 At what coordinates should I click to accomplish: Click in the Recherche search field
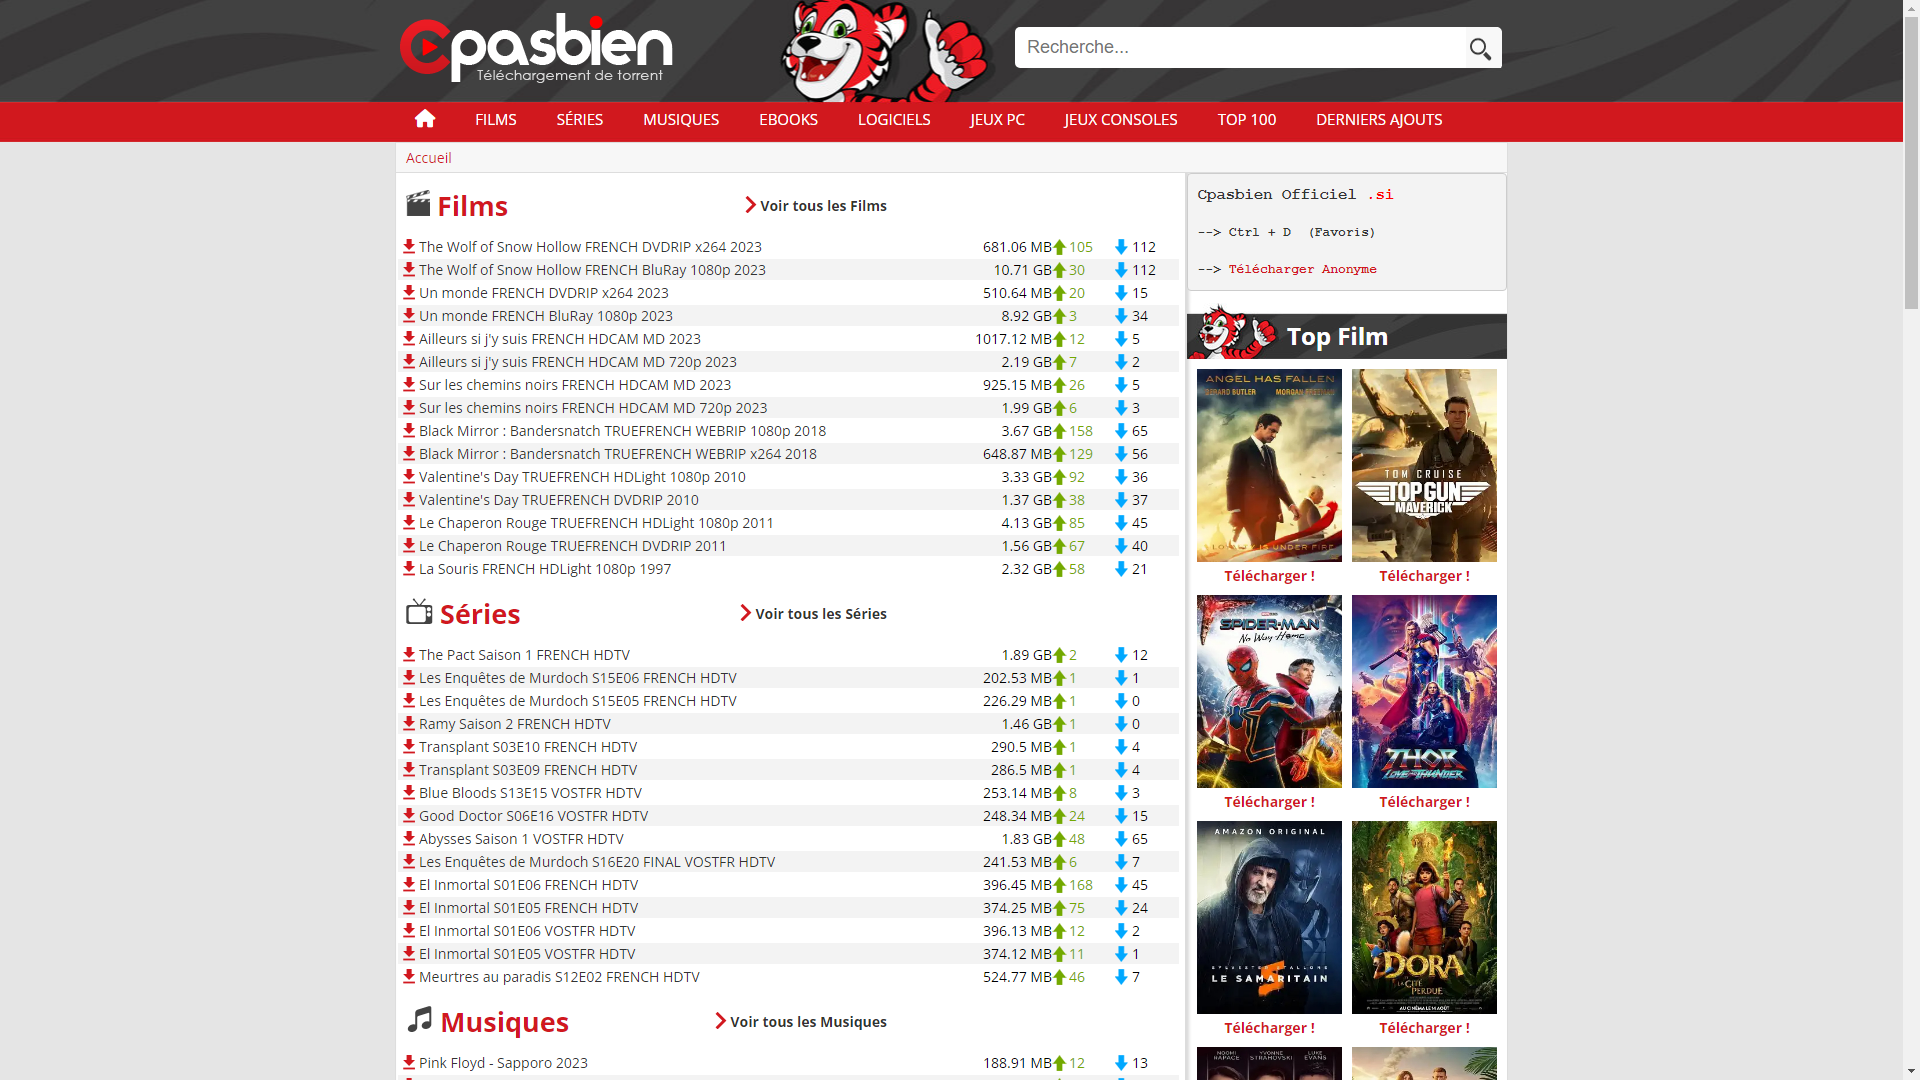coord(1240,48)
